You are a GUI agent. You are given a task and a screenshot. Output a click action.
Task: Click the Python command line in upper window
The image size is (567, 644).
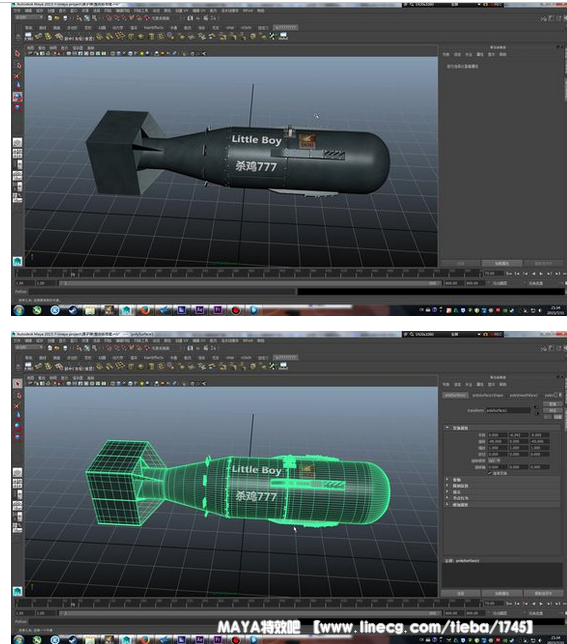[x=162, y=292]
